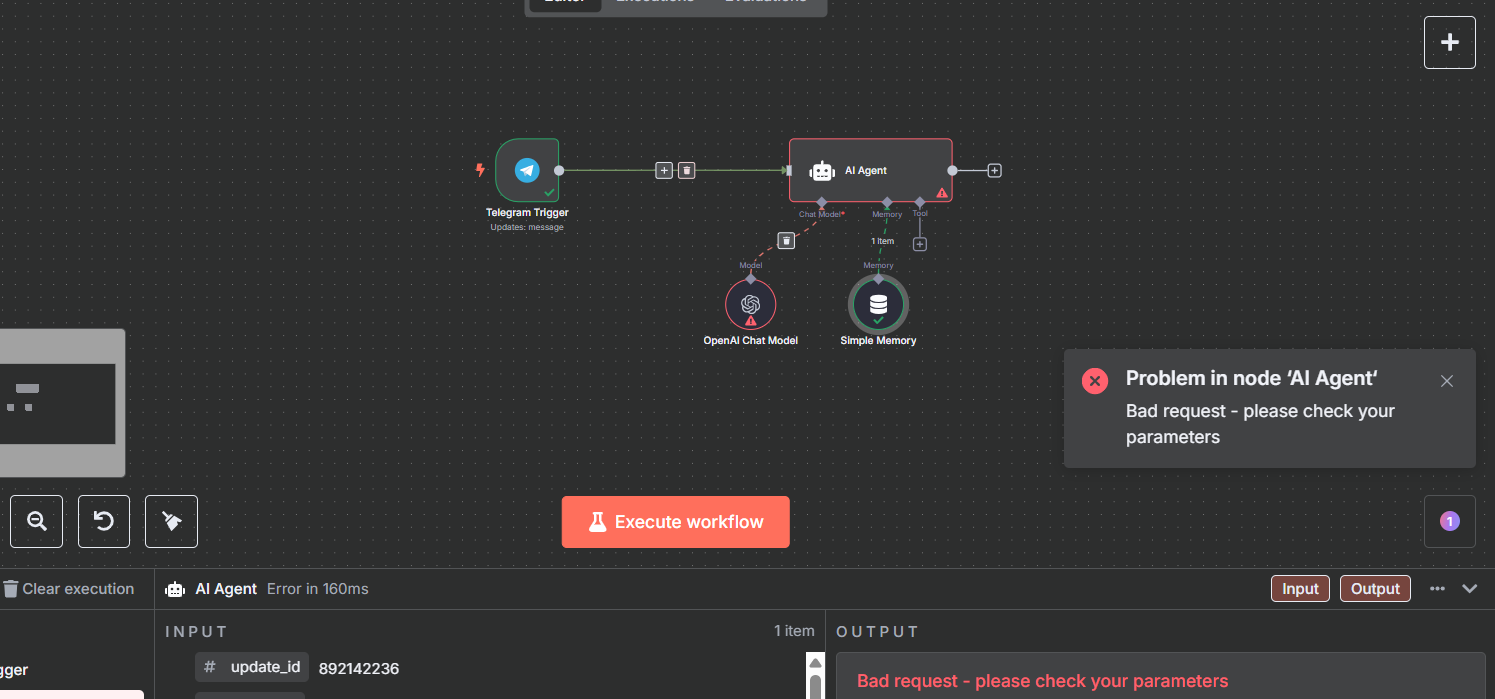Click the AI Agent output connector dot
Image resolution: width=1495 pixels, height=699 pixels.
[x=952, y=170]
